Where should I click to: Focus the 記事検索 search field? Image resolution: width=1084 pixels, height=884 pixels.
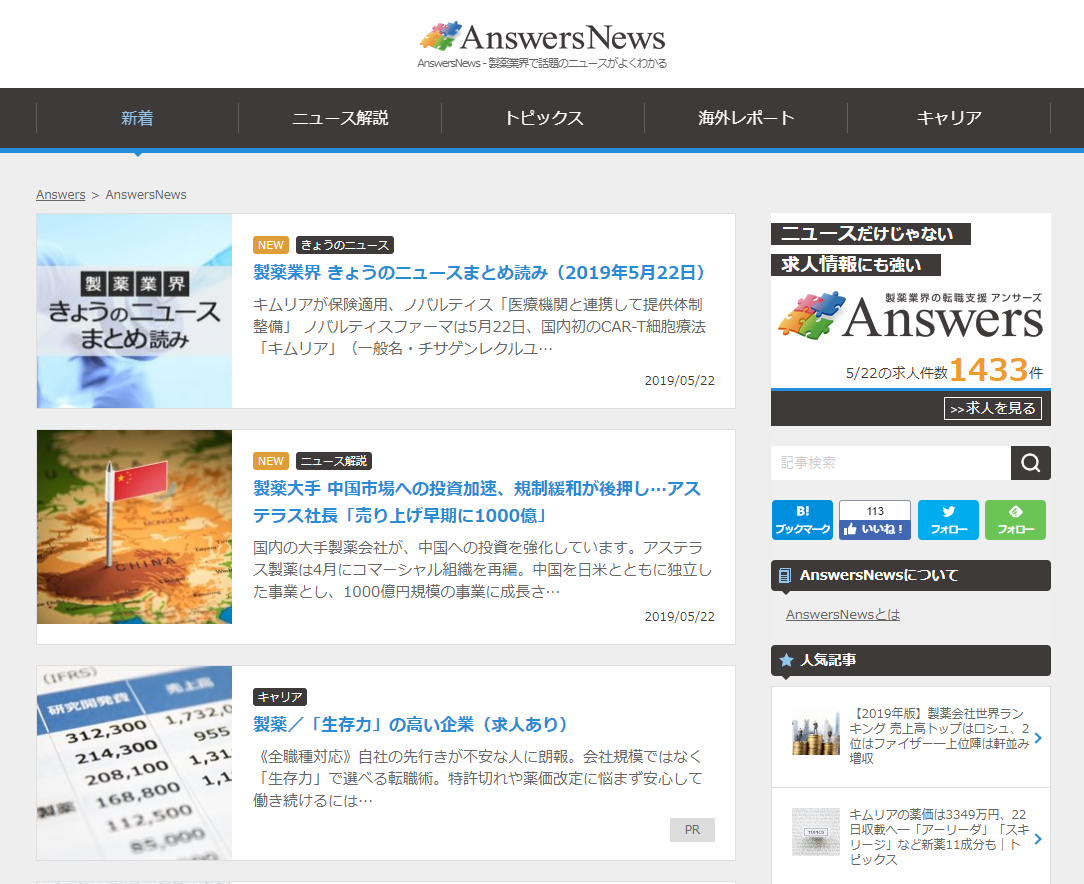tap(890, 463)
